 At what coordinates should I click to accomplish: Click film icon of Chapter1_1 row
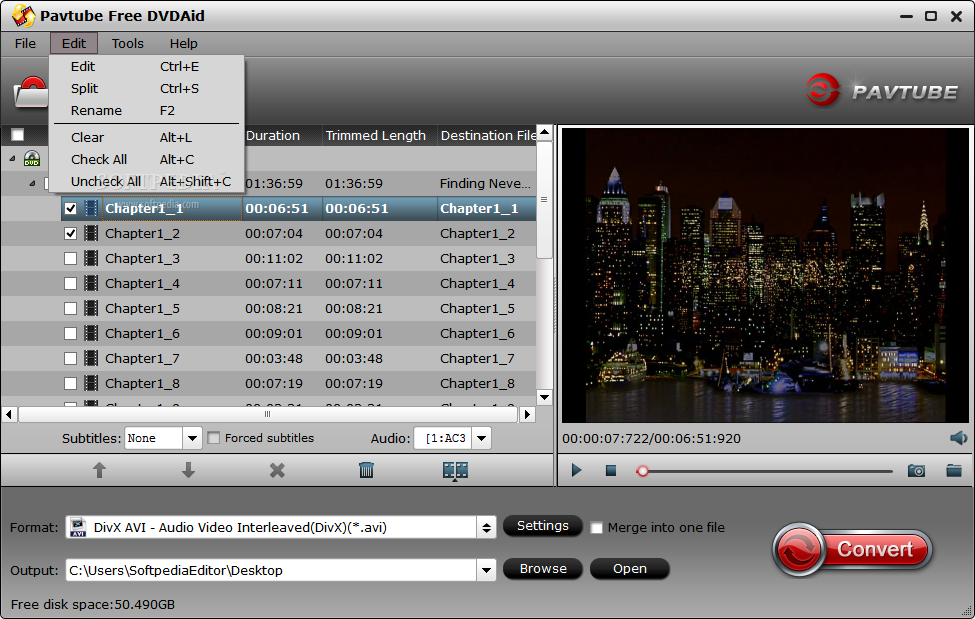pos(91,208)
